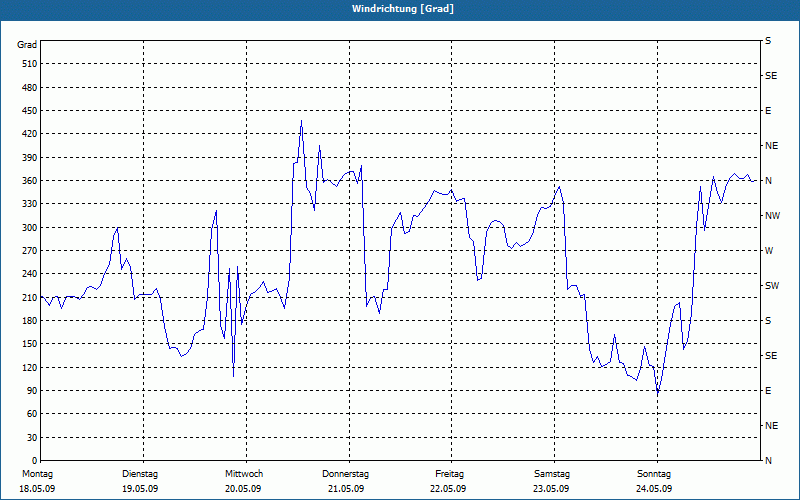Click the 'Grad' unit label on the axis
The width and height of the screenshot is (800, 500).
[x=27, y=45]
